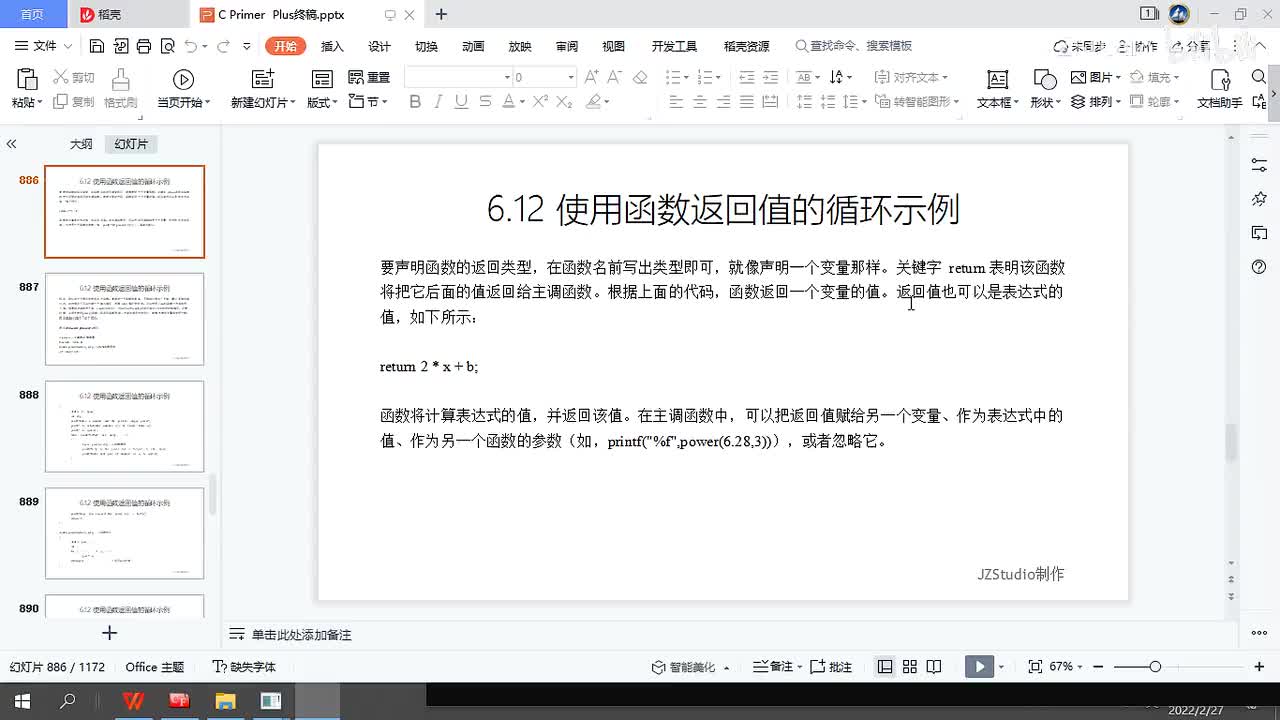Click the Redo arrow icon
This screenshot has width=1280, height=720.
[x=223, y=46]
